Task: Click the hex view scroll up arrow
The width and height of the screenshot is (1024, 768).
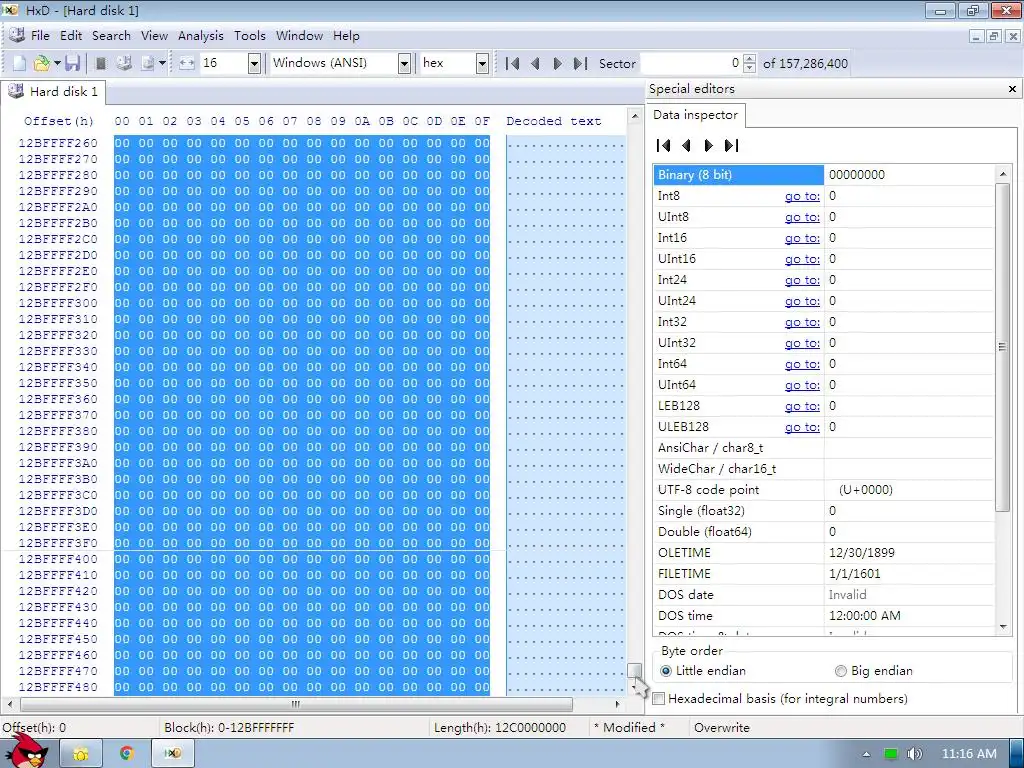Action: pyautogui.click(x=634, y=117)
